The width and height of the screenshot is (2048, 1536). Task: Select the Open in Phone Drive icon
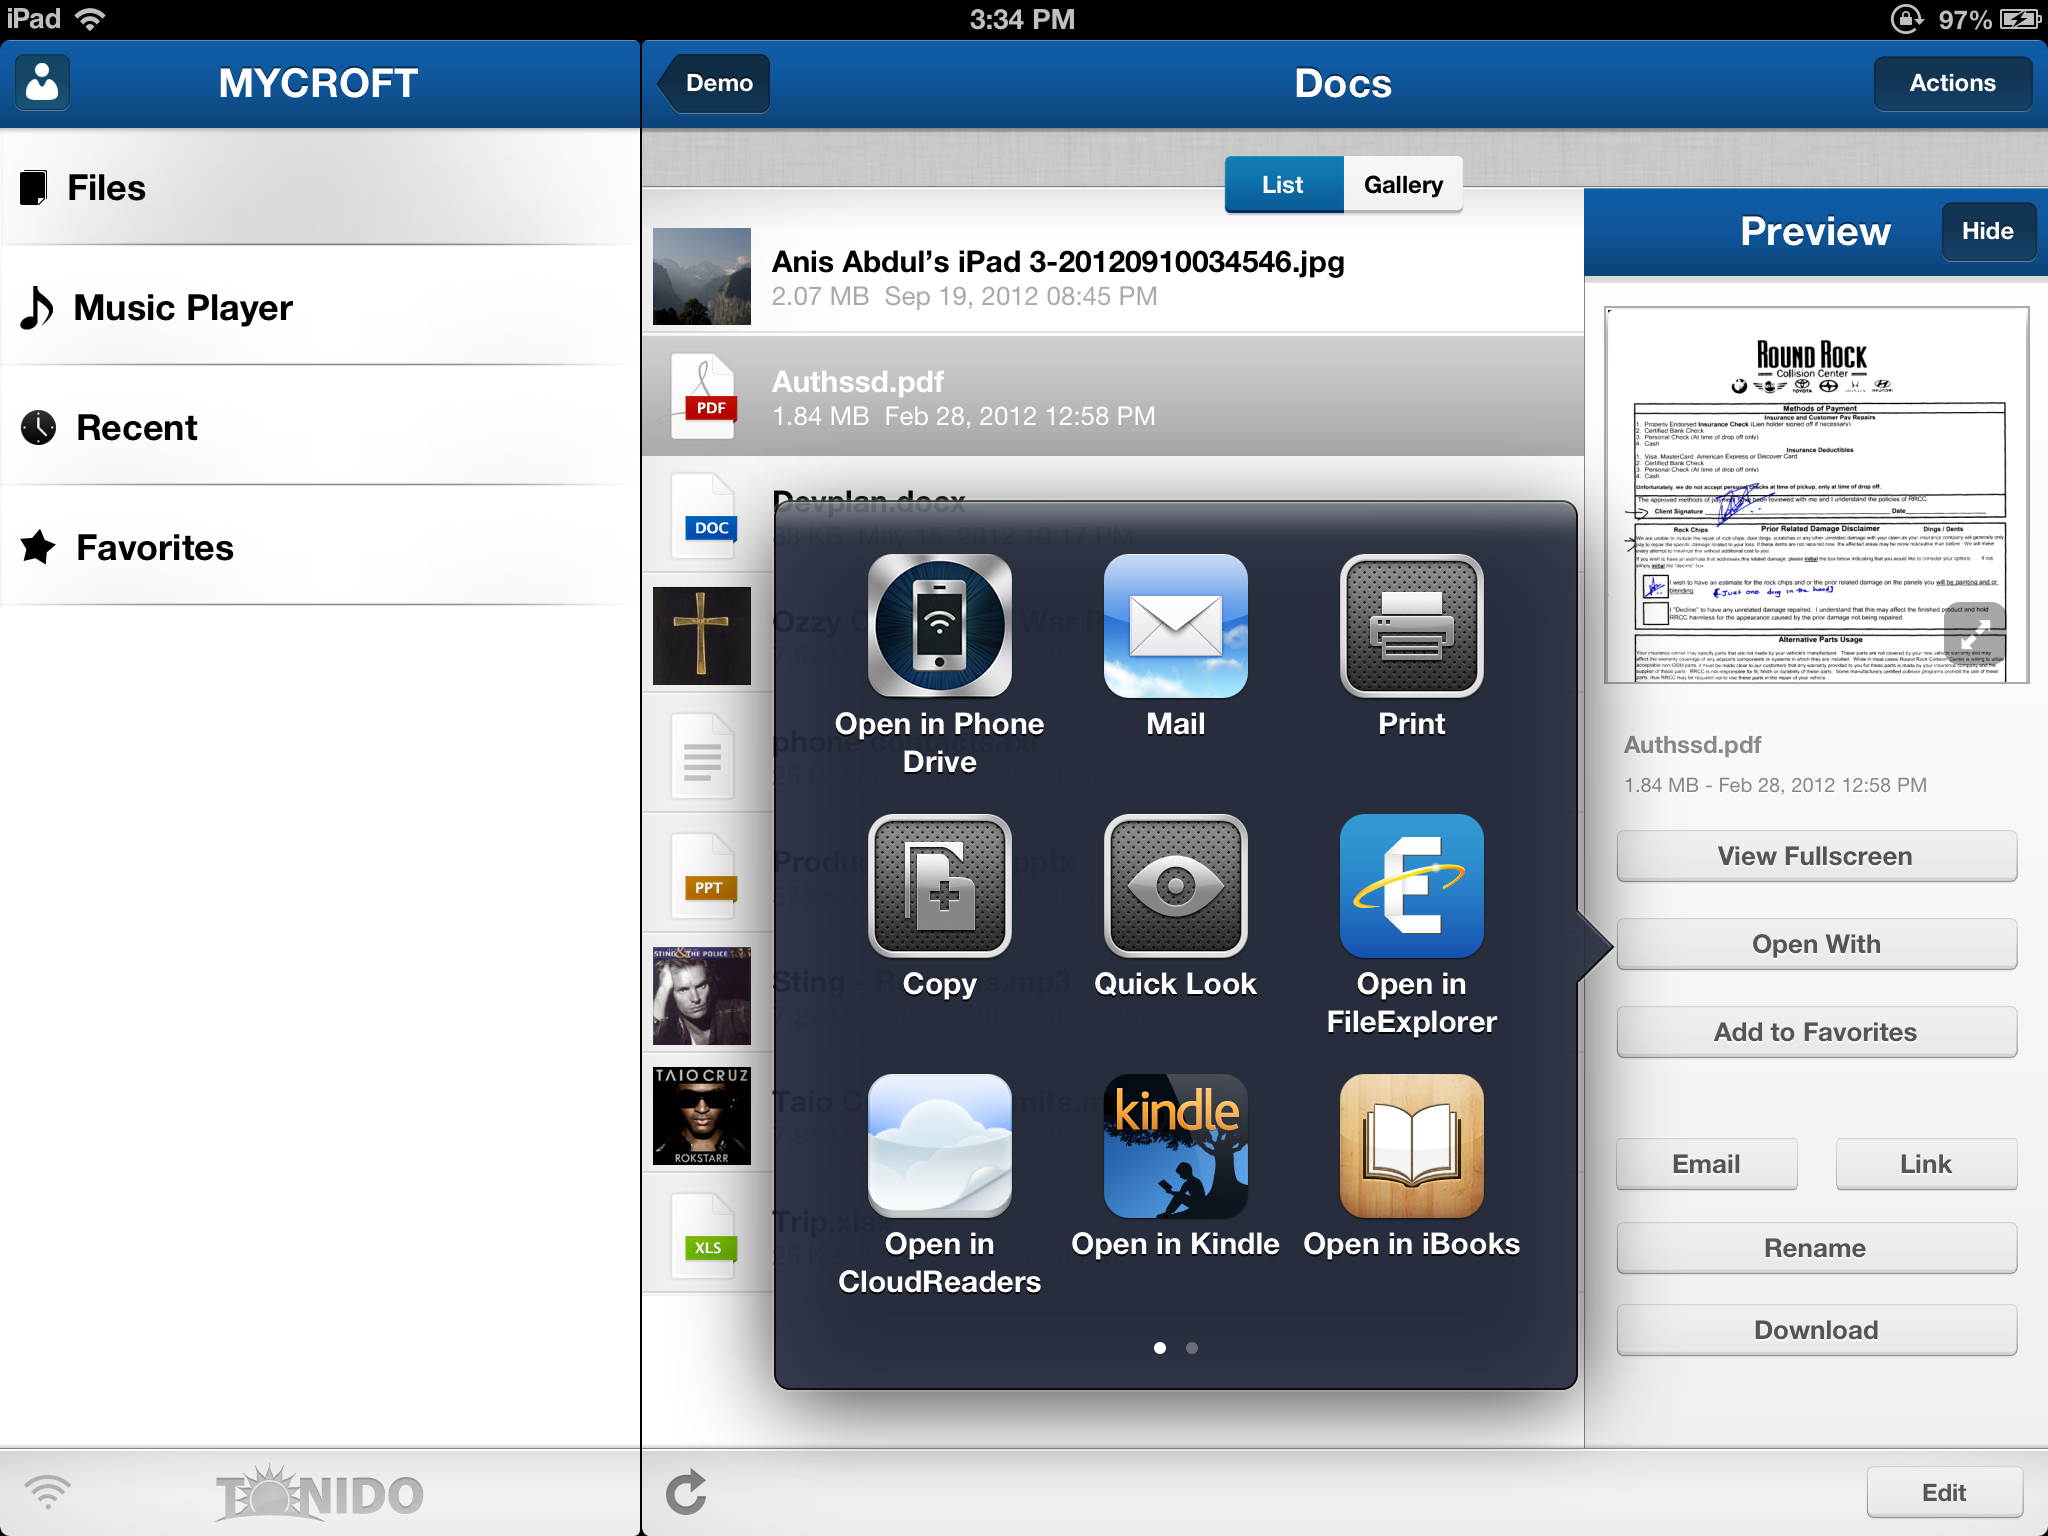point(939,626)
